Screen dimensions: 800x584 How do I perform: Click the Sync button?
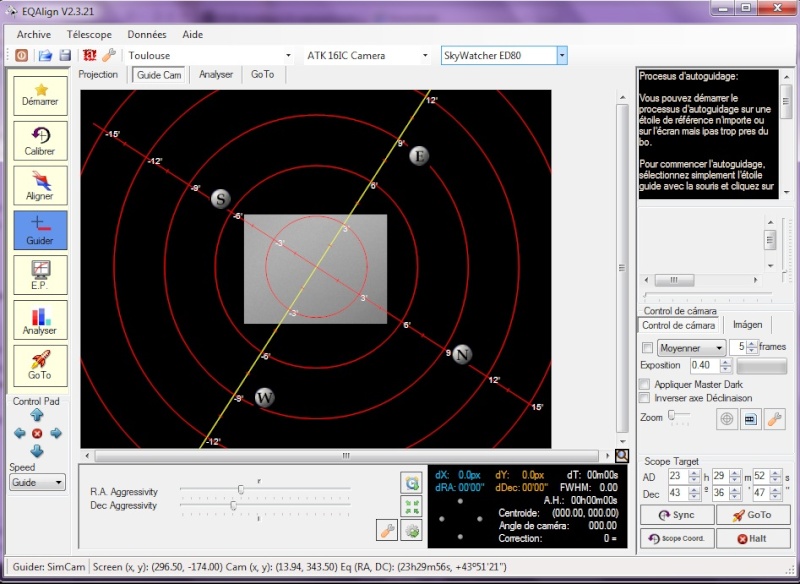coord(677,515)
